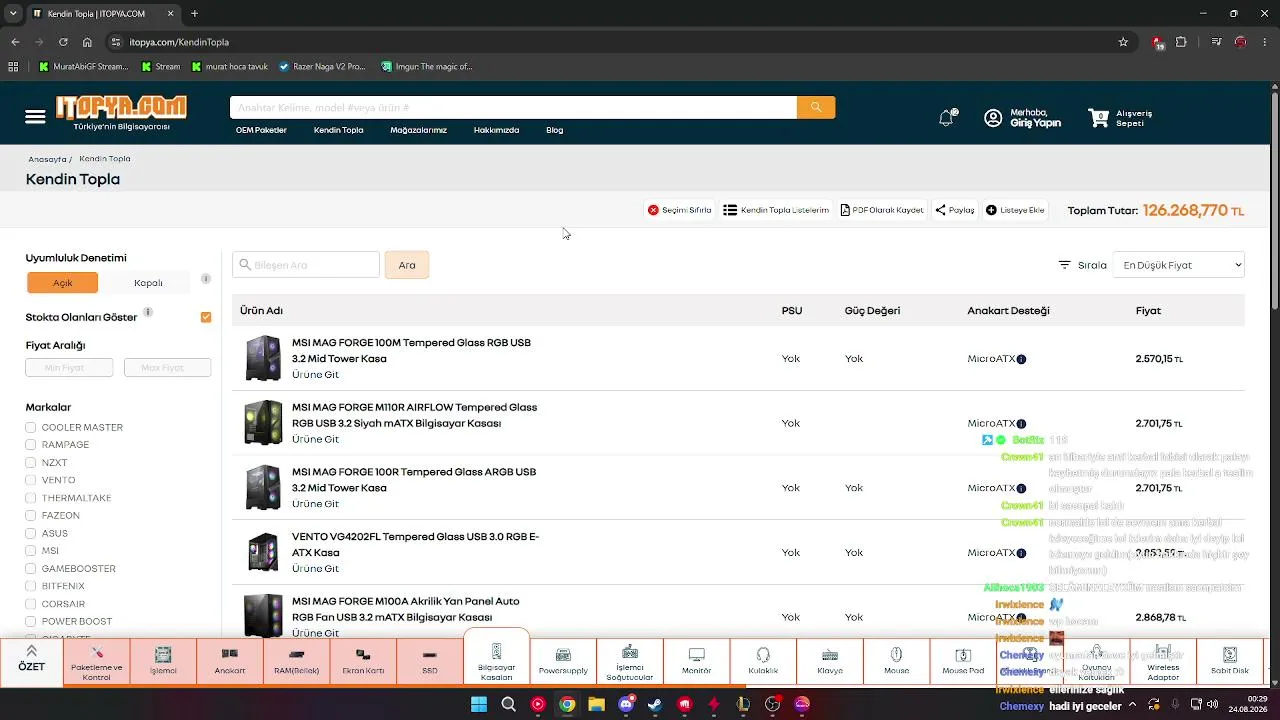Check the ASUS brand filter
Viewport: 1280px width, 720px height.
[31, 533]
